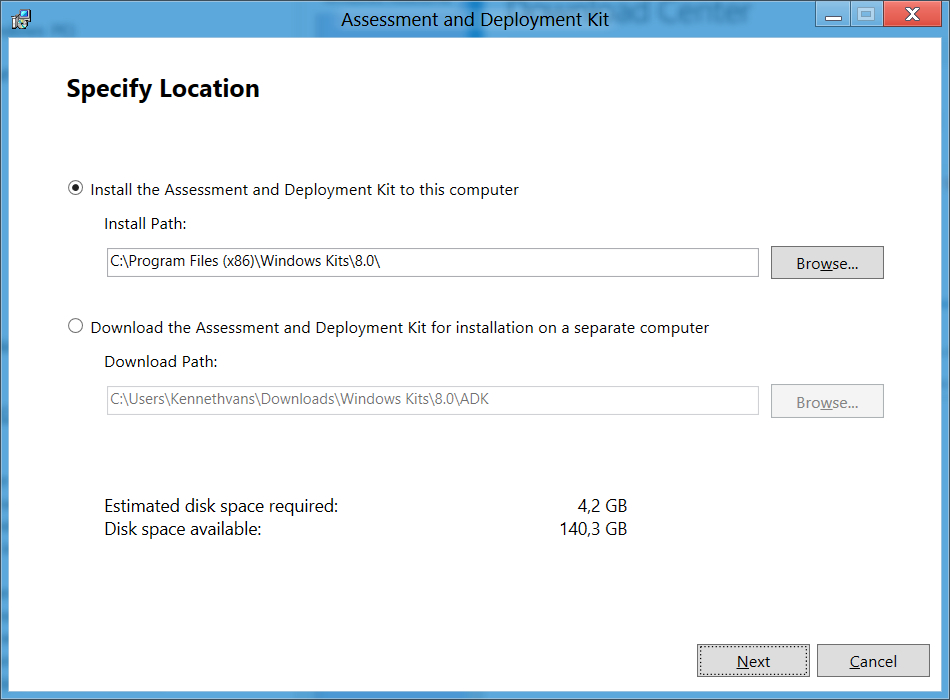Click the "Estimated disk space required:" label
Viewport: 950px width, 700px height.
[x=221, y=506]
